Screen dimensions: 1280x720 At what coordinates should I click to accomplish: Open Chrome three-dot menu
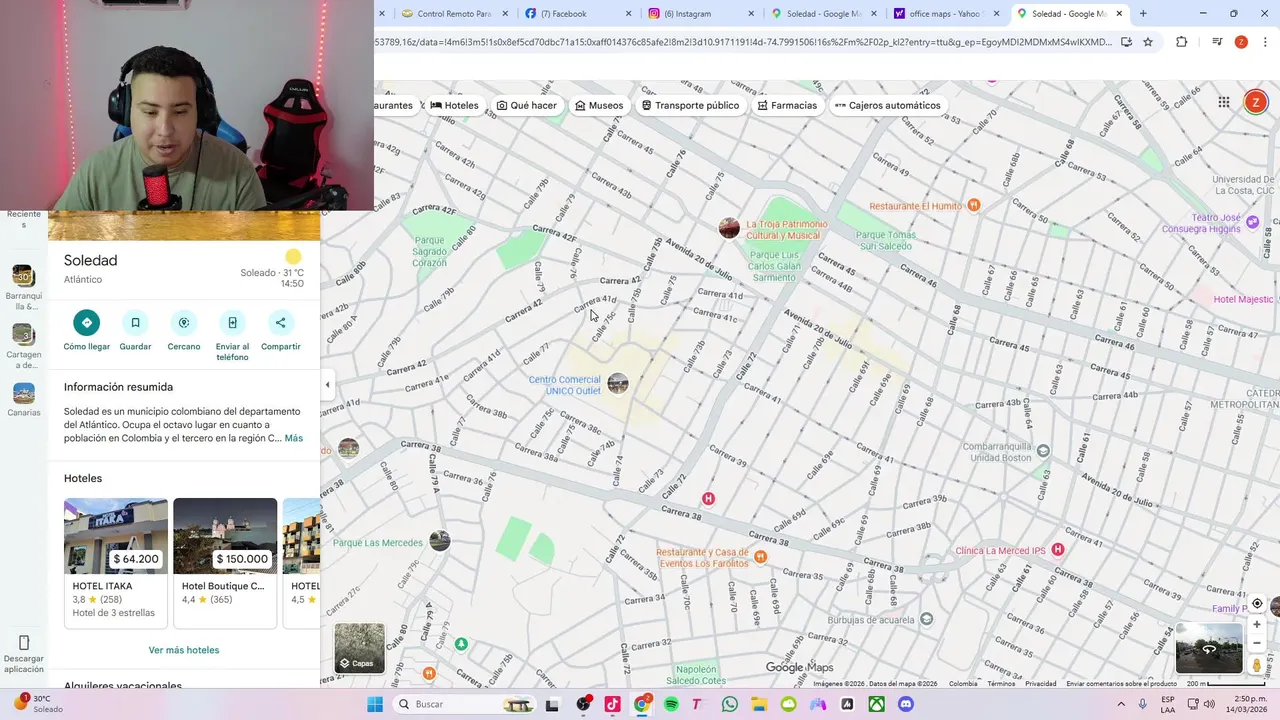pyautogui.click(x=1265, y=42)
